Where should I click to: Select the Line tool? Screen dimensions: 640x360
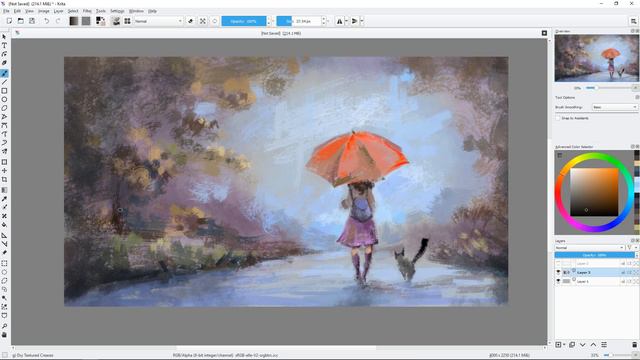coord(4,82)
